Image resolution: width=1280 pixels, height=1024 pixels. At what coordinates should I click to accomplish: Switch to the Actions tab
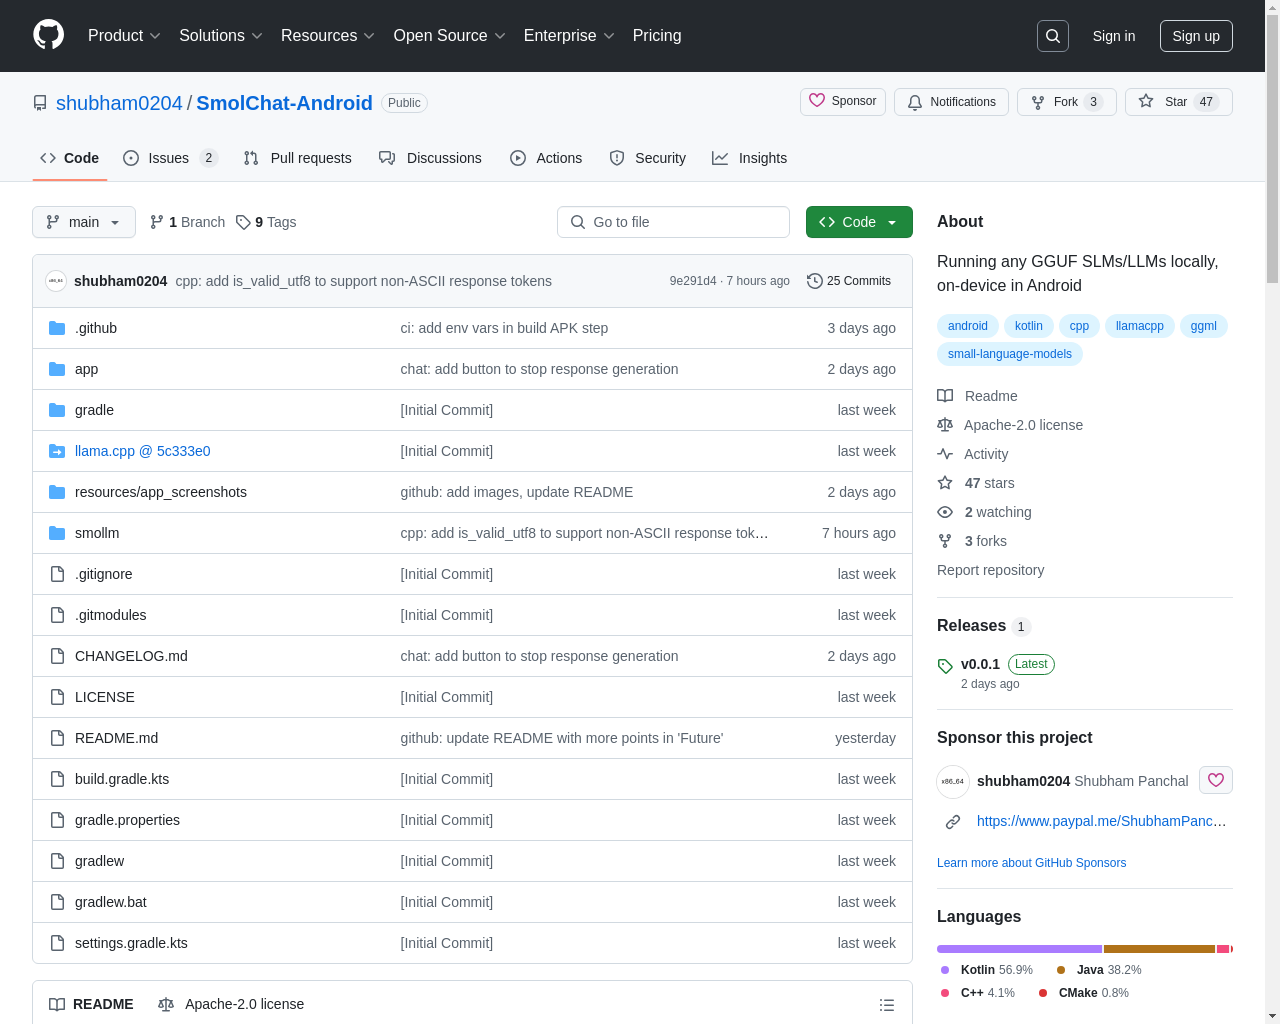546,158
